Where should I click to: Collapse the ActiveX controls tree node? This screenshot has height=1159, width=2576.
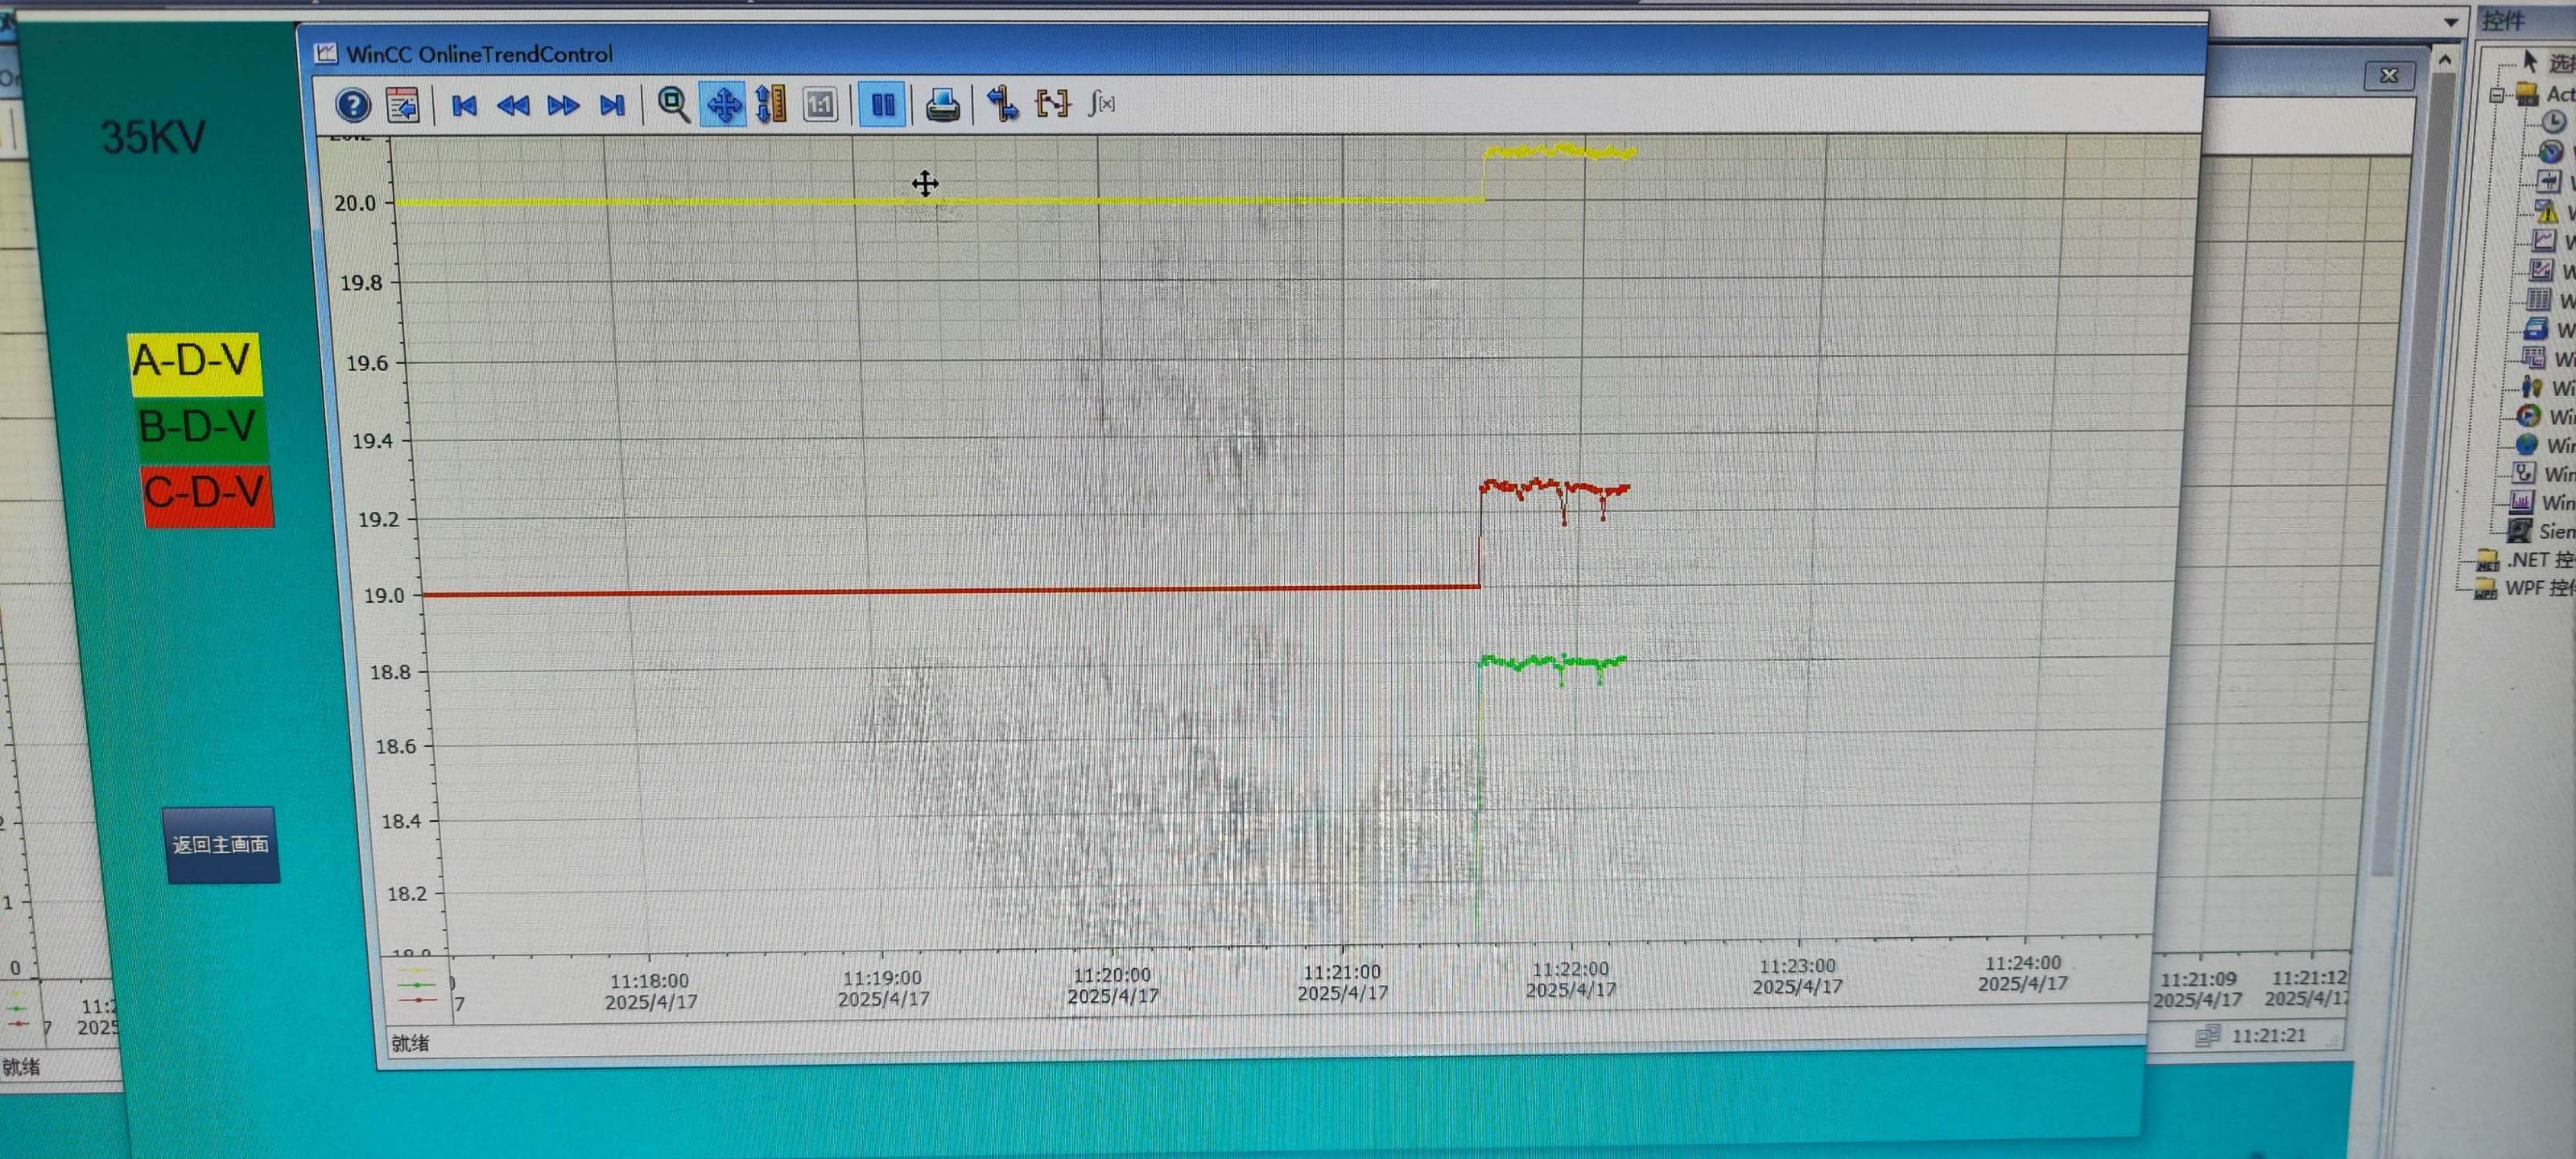click(x=2496, y=95)
